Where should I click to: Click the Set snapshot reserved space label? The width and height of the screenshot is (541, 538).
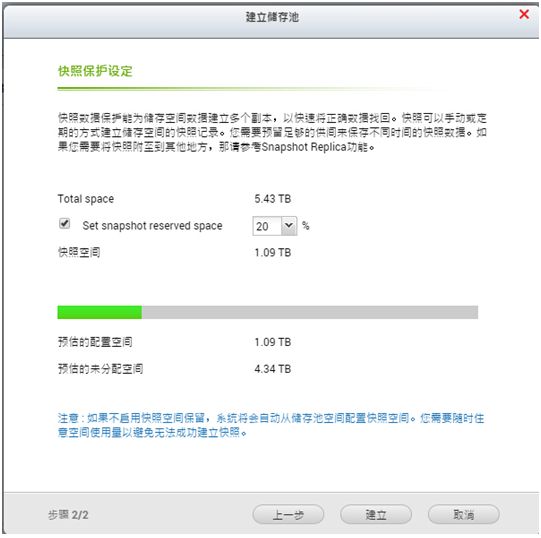point(152,226)
